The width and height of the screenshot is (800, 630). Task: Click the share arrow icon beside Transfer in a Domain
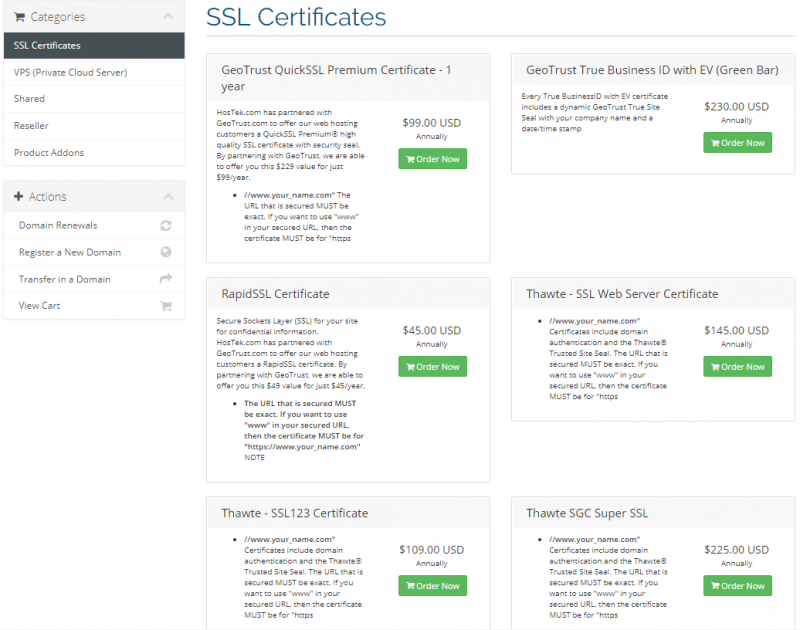166,279
